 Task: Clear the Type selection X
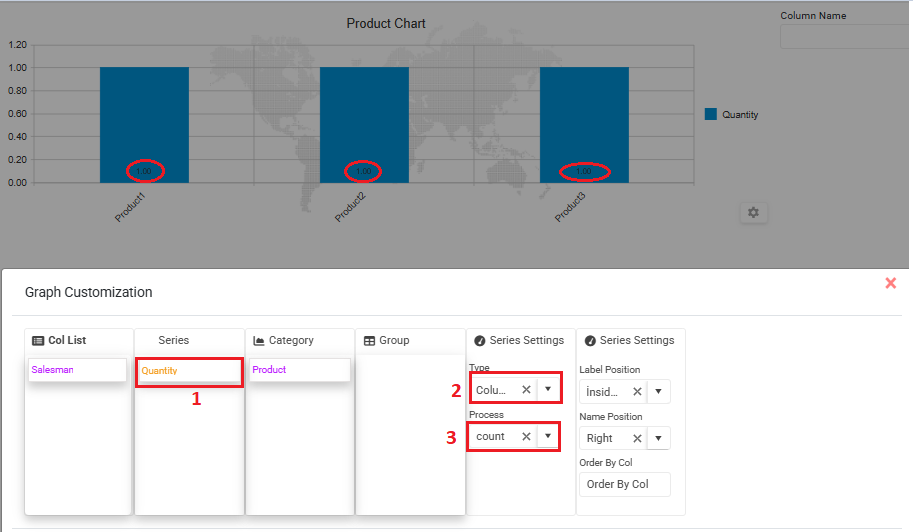pyautogui.click(x=526, y=389)
